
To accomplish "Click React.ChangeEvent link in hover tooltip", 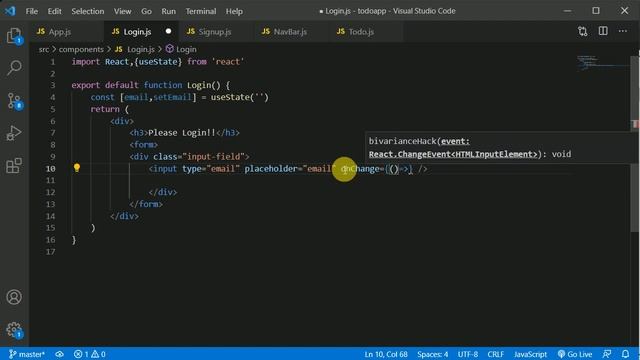I will pyautogui.click(x=453, y=154).
